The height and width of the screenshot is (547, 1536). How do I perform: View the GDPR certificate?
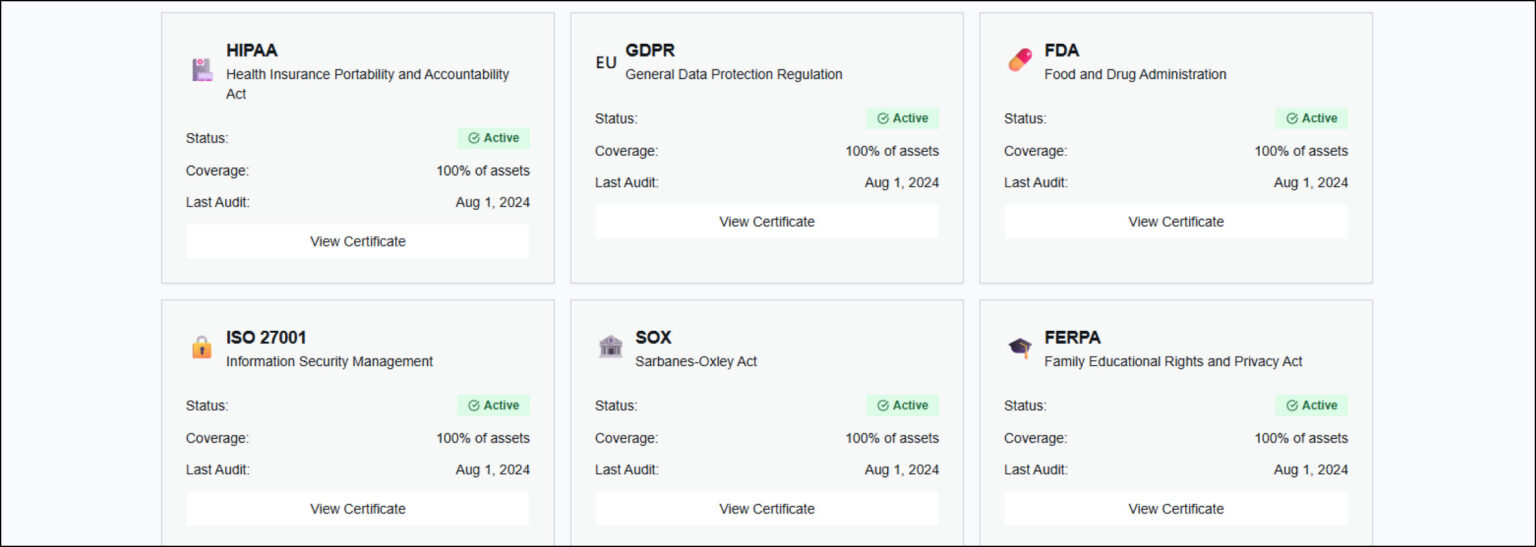(x=766, y=221)
